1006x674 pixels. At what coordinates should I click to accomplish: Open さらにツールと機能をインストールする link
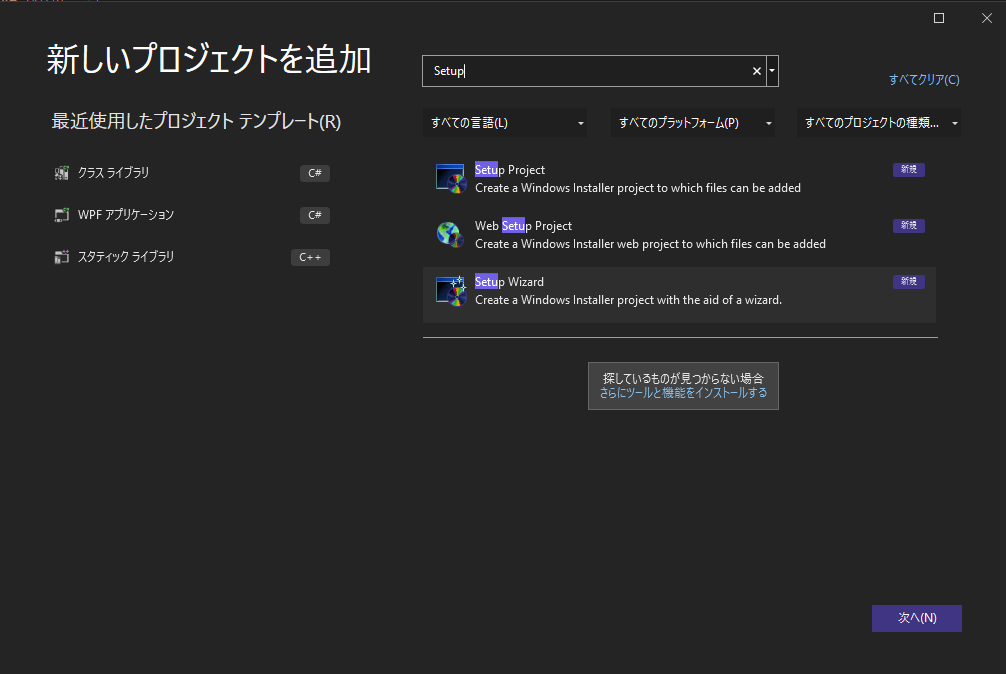pos(683,394)
